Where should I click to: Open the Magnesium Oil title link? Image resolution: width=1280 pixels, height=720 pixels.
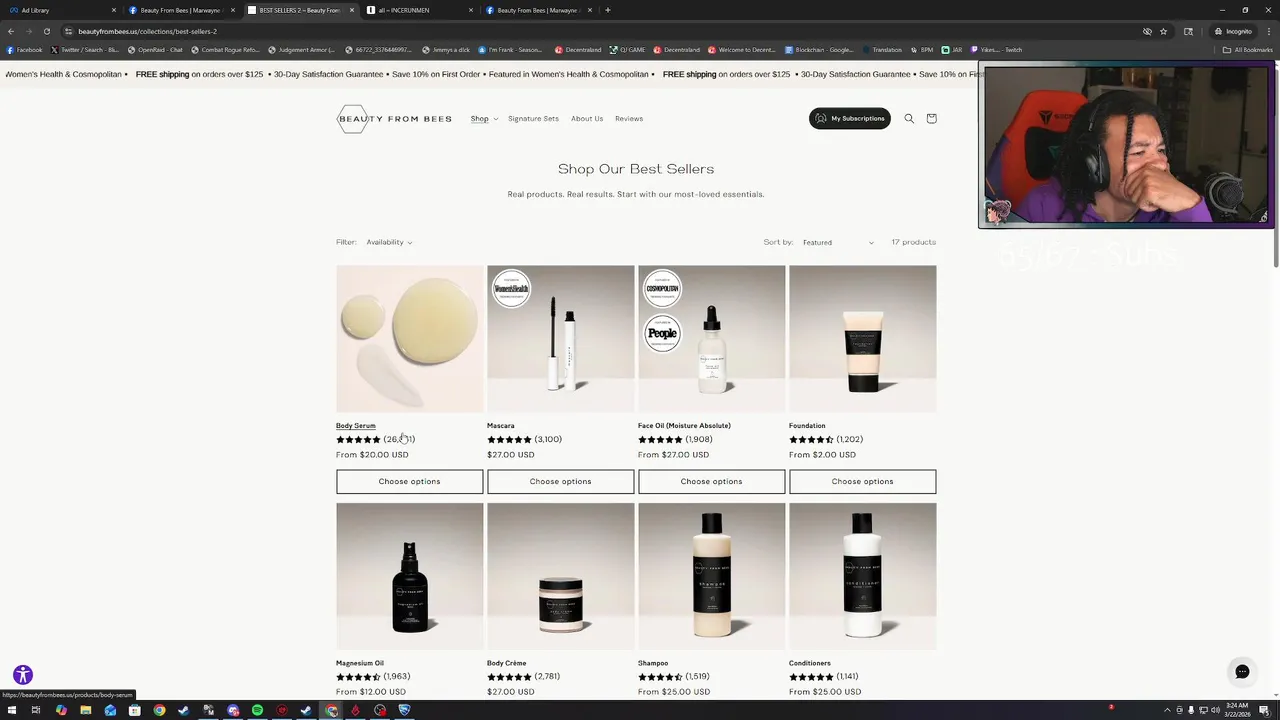tap(360, 663)
